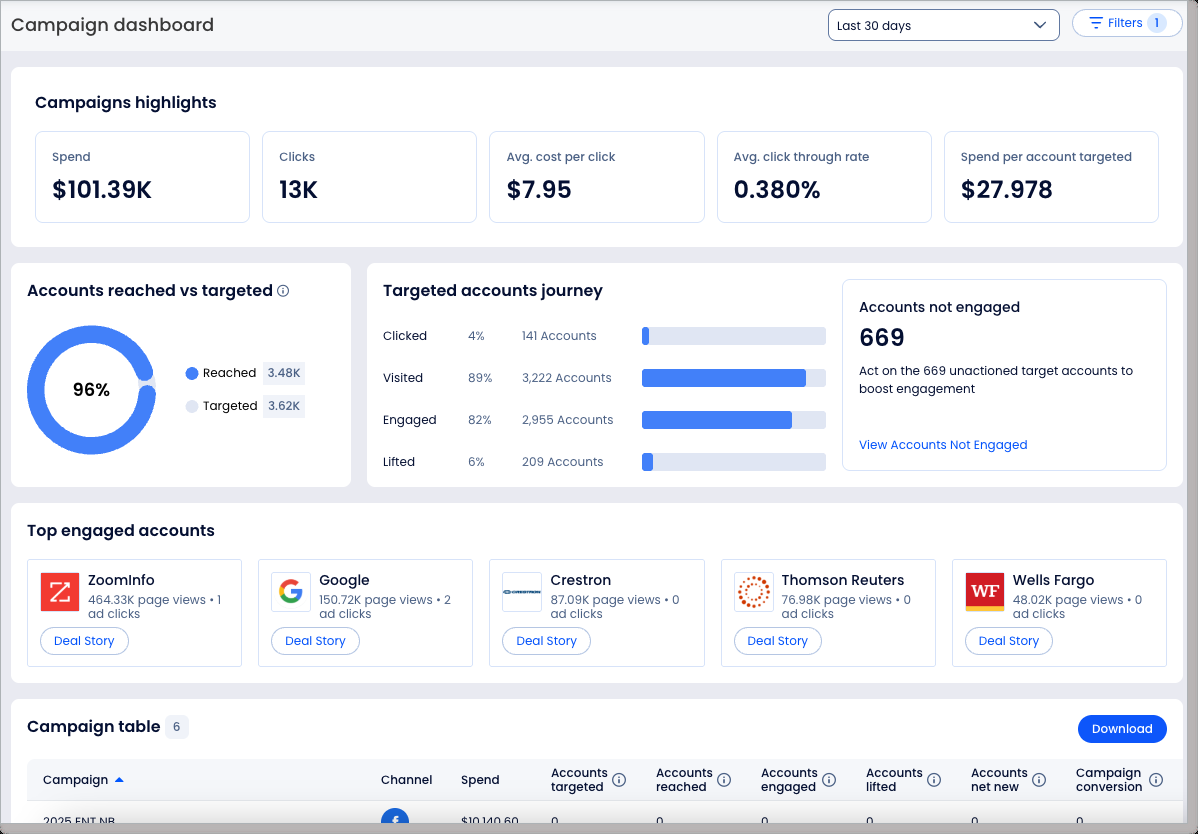Click the Clicks highlight card

point(369,177)
